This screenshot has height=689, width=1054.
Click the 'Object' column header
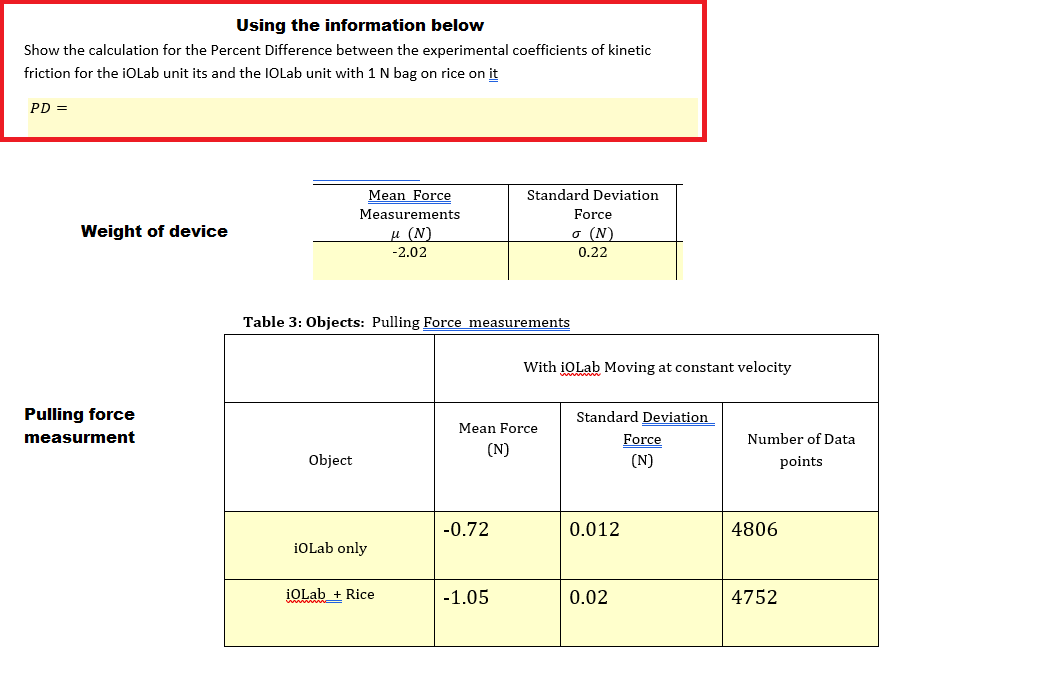point(330,460)
